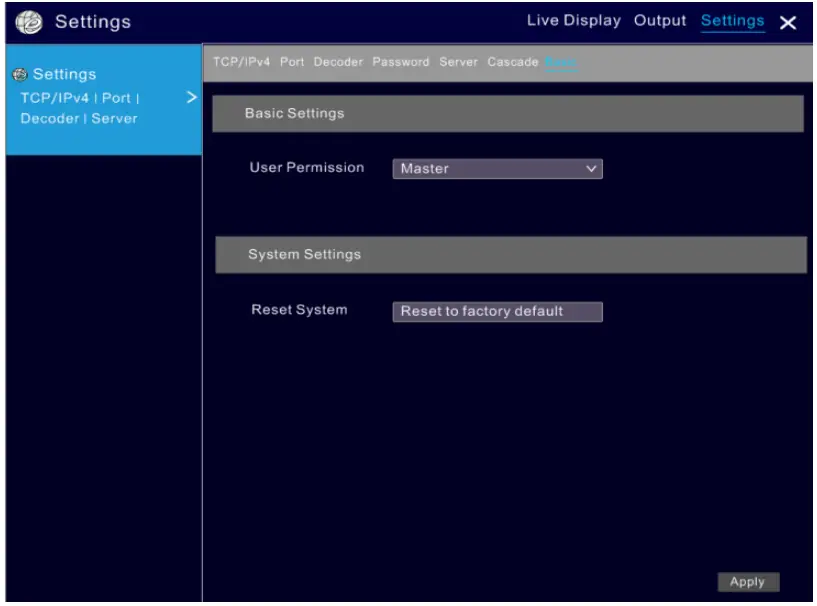Click Reset to factory default button

pyautogui.click(x=498, y=312)
